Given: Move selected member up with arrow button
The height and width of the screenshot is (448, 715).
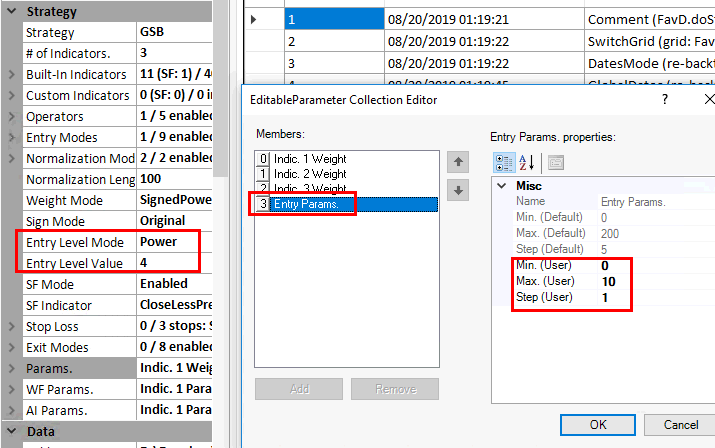Looking at the screenshot, I should pyautogui.click(x=458, y=161).
